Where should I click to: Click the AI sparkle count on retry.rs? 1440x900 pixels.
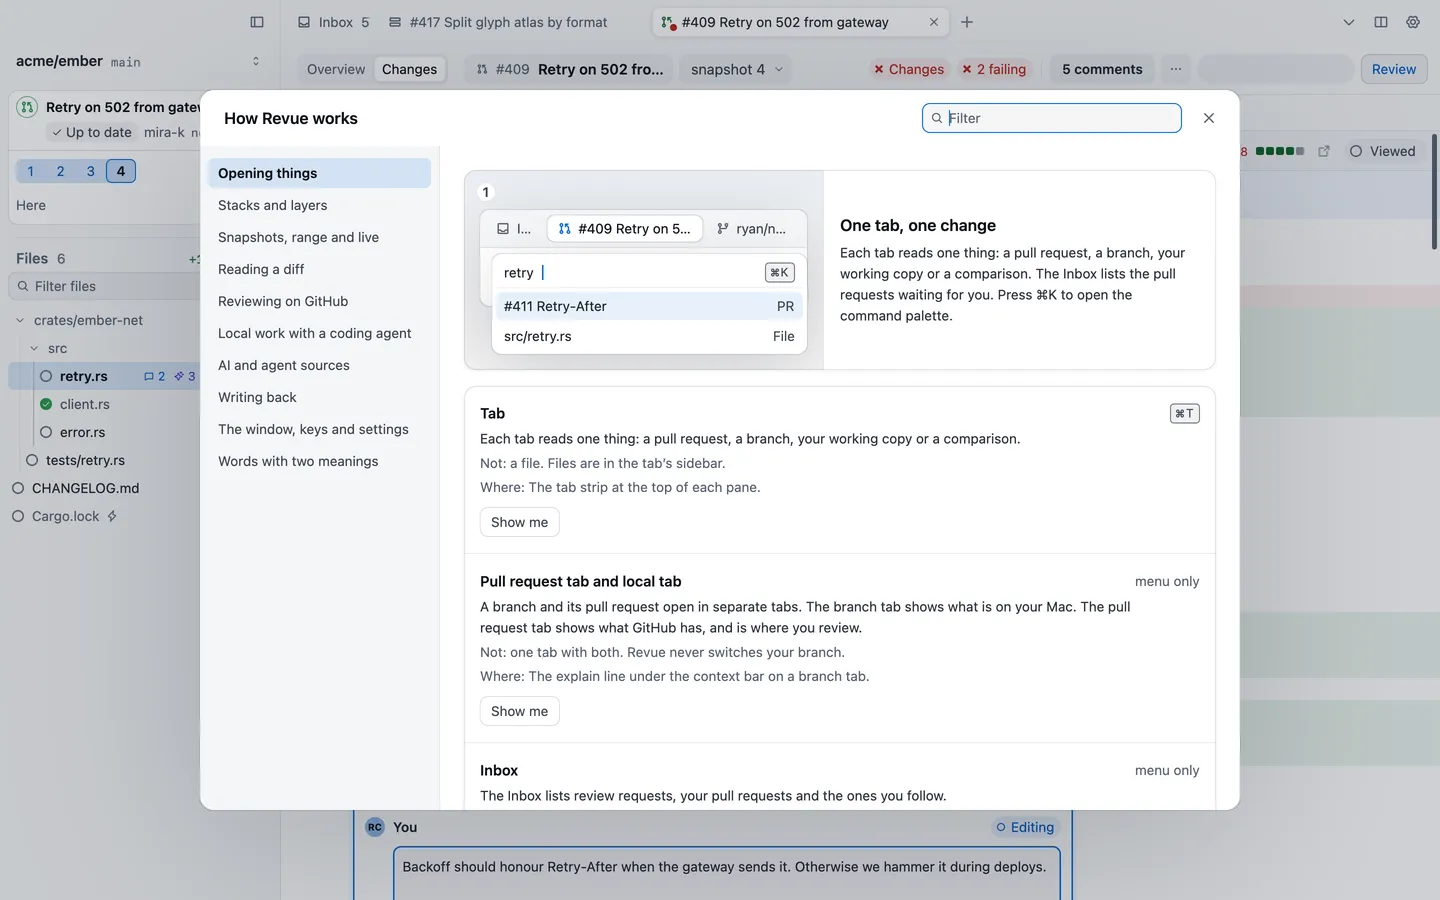tap(185, 377)
